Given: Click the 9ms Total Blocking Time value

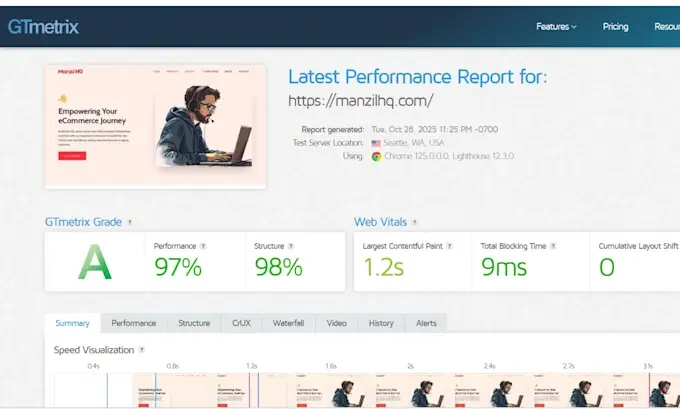Looking at the screenshot, I should pyautogui.click(x=504, y=267).
